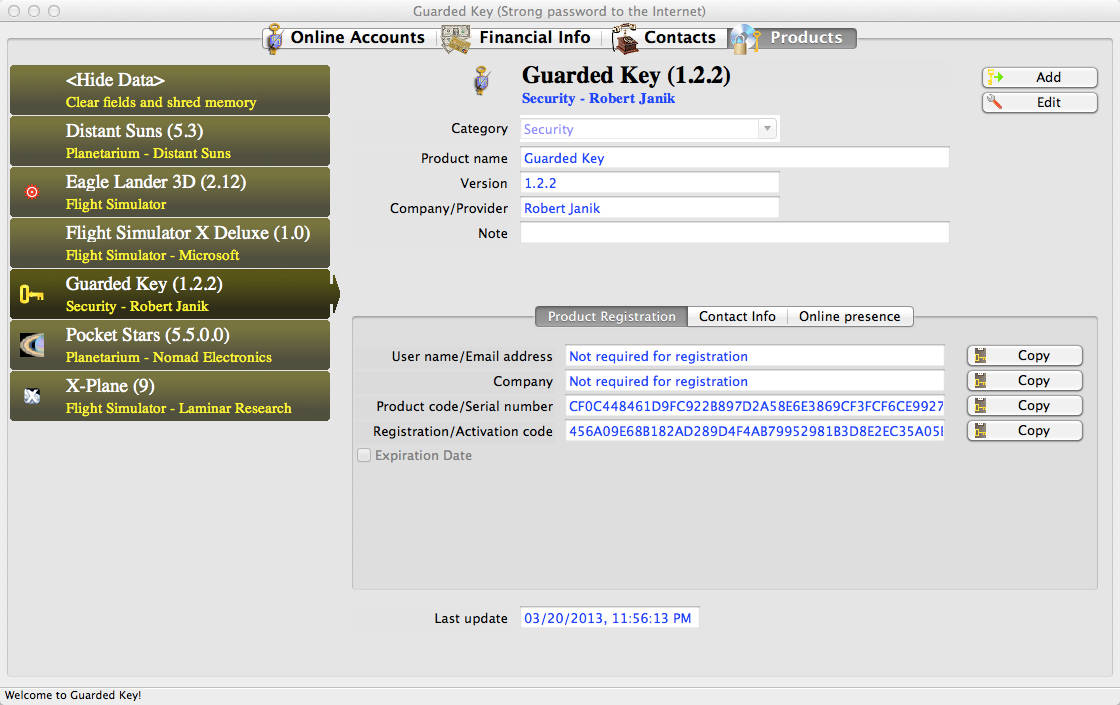Click the 'Security - Robert Janik' subtitle
The height and width of the screenshot is (705, 1120).
click(x=598, y=99)
